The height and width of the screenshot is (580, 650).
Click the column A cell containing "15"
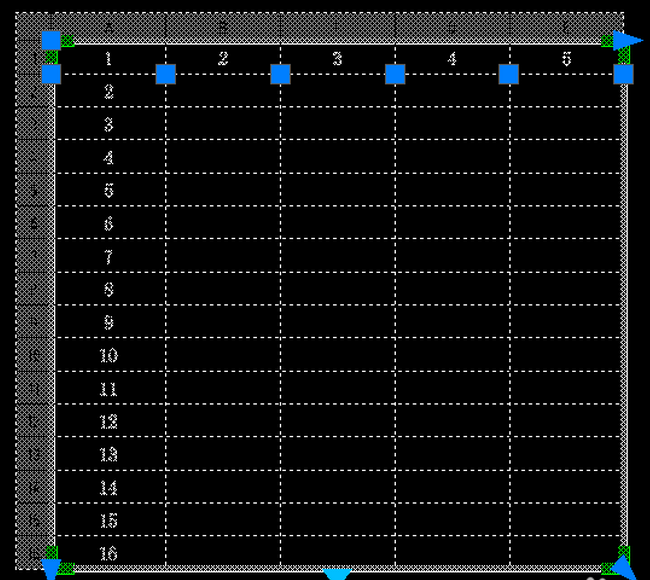[x=110, y=519]
